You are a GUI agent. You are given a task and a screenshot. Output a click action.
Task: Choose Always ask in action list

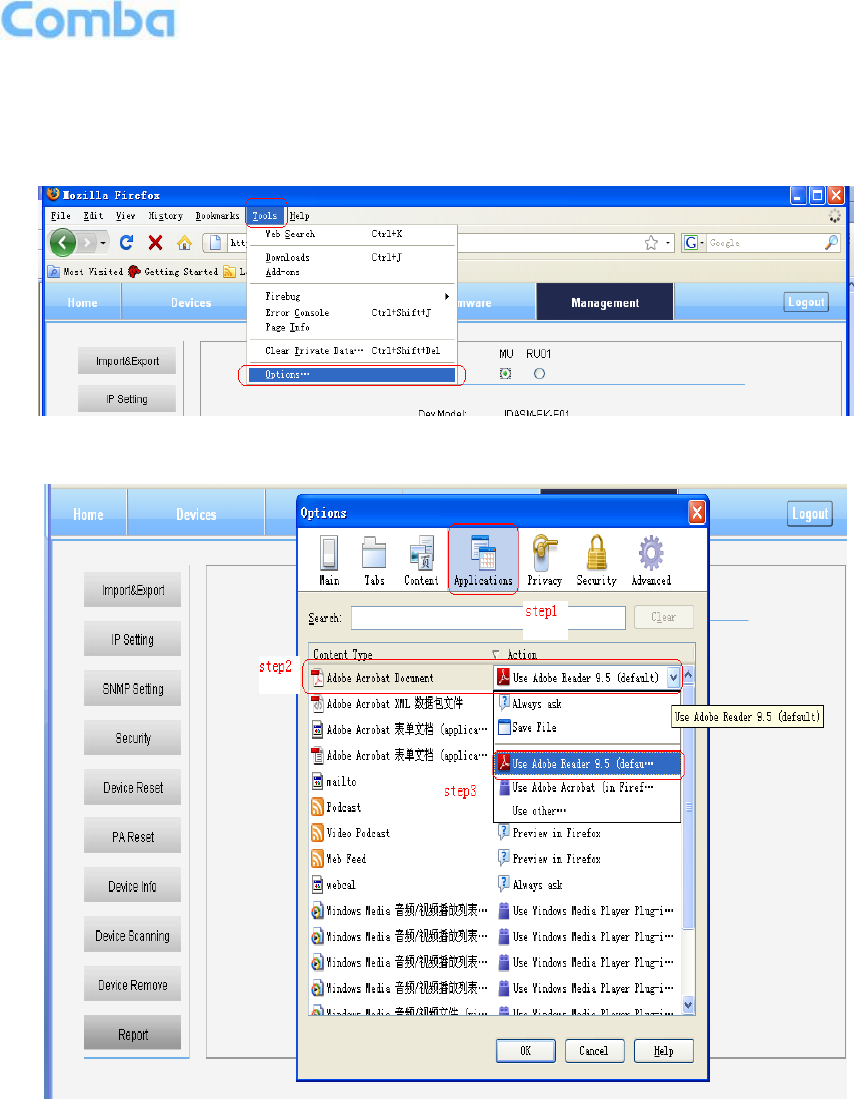pyautogui.click(x=588, y=704)
